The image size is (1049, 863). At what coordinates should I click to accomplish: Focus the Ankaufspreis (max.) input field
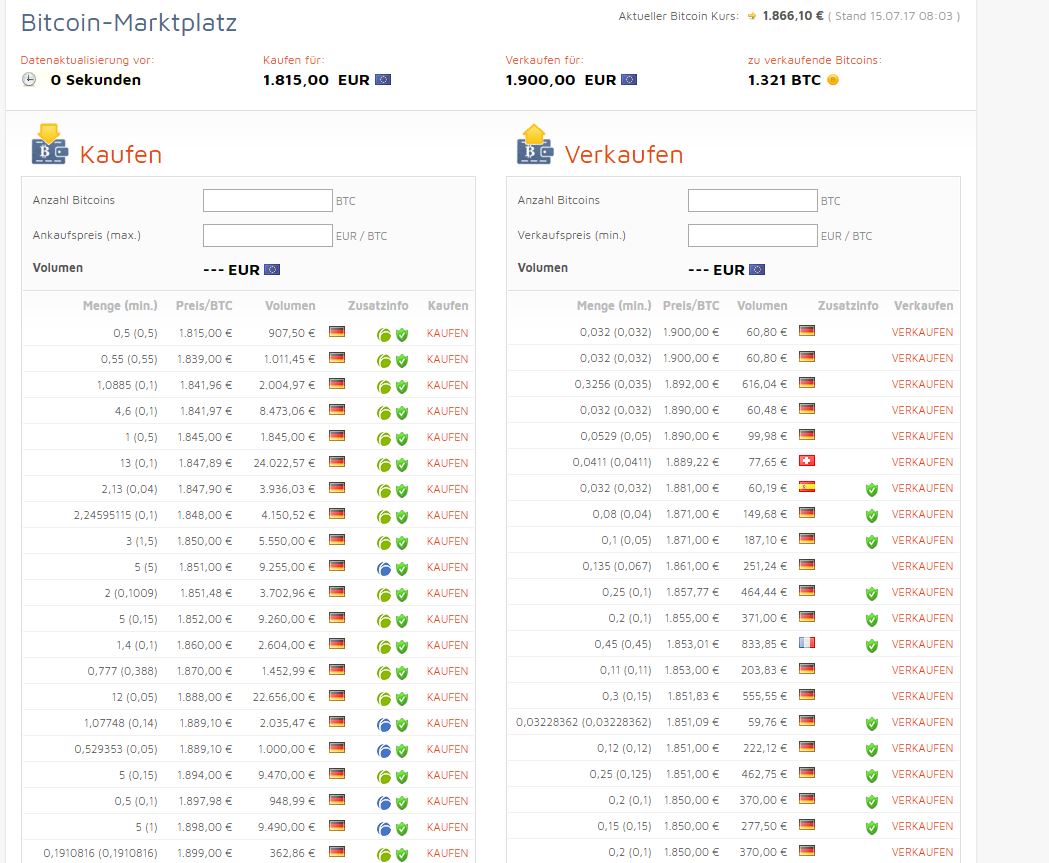(x=268, y=236)
